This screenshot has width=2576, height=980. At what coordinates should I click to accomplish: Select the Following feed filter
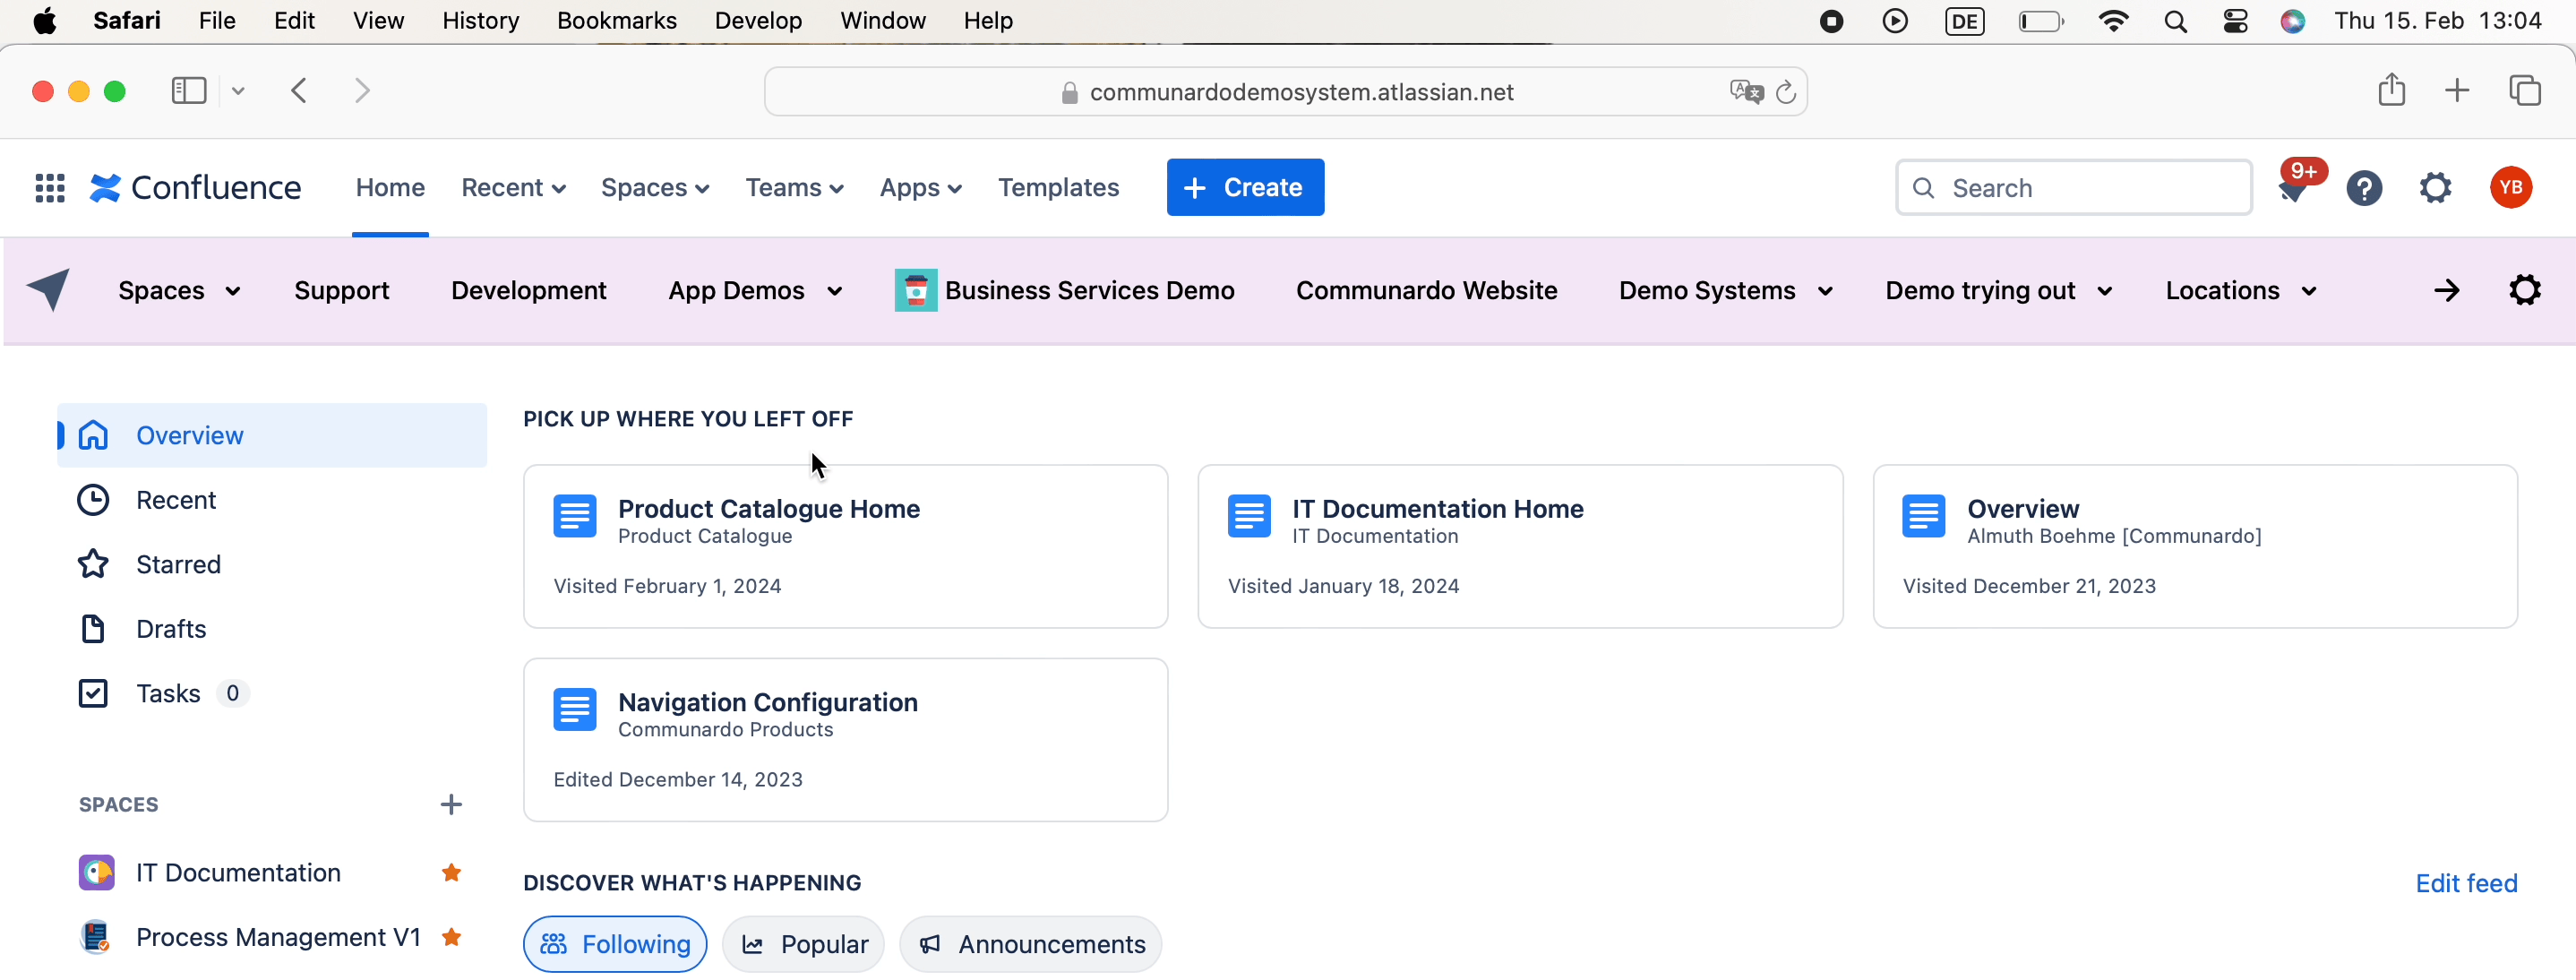pos(615,944)
